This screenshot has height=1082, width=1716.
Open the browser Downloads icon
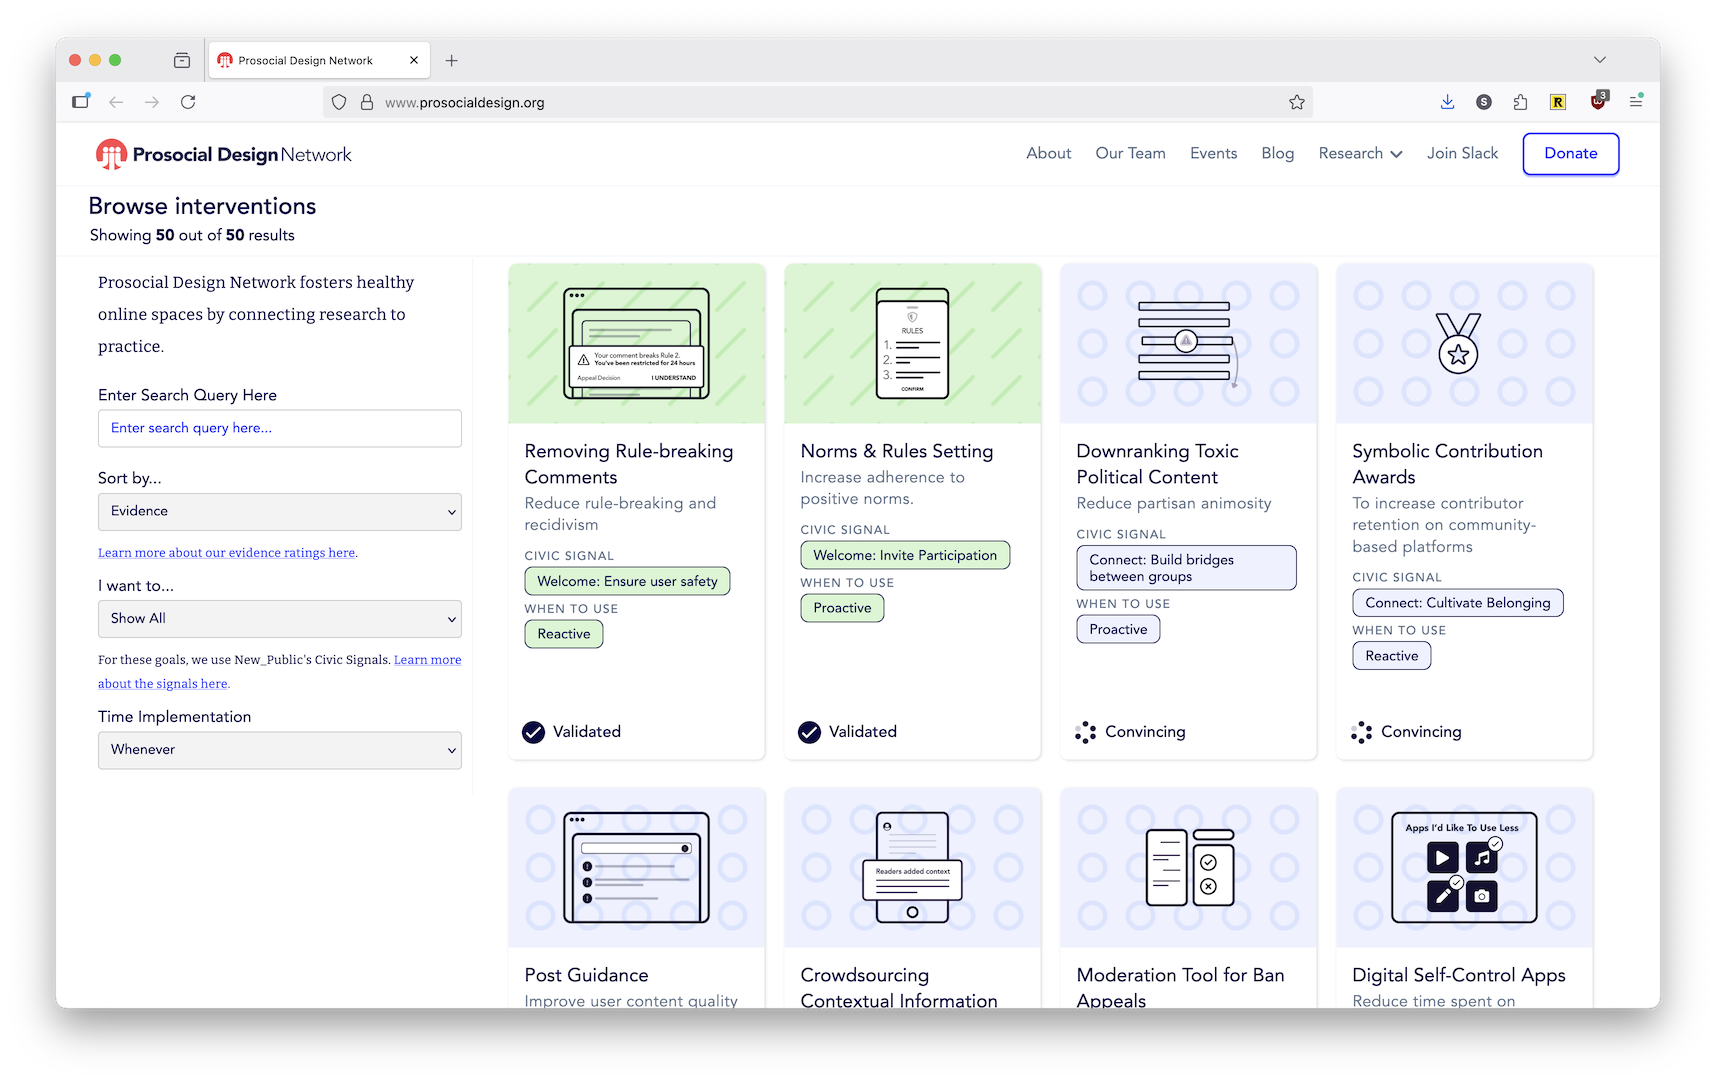tap(1447, 101)
